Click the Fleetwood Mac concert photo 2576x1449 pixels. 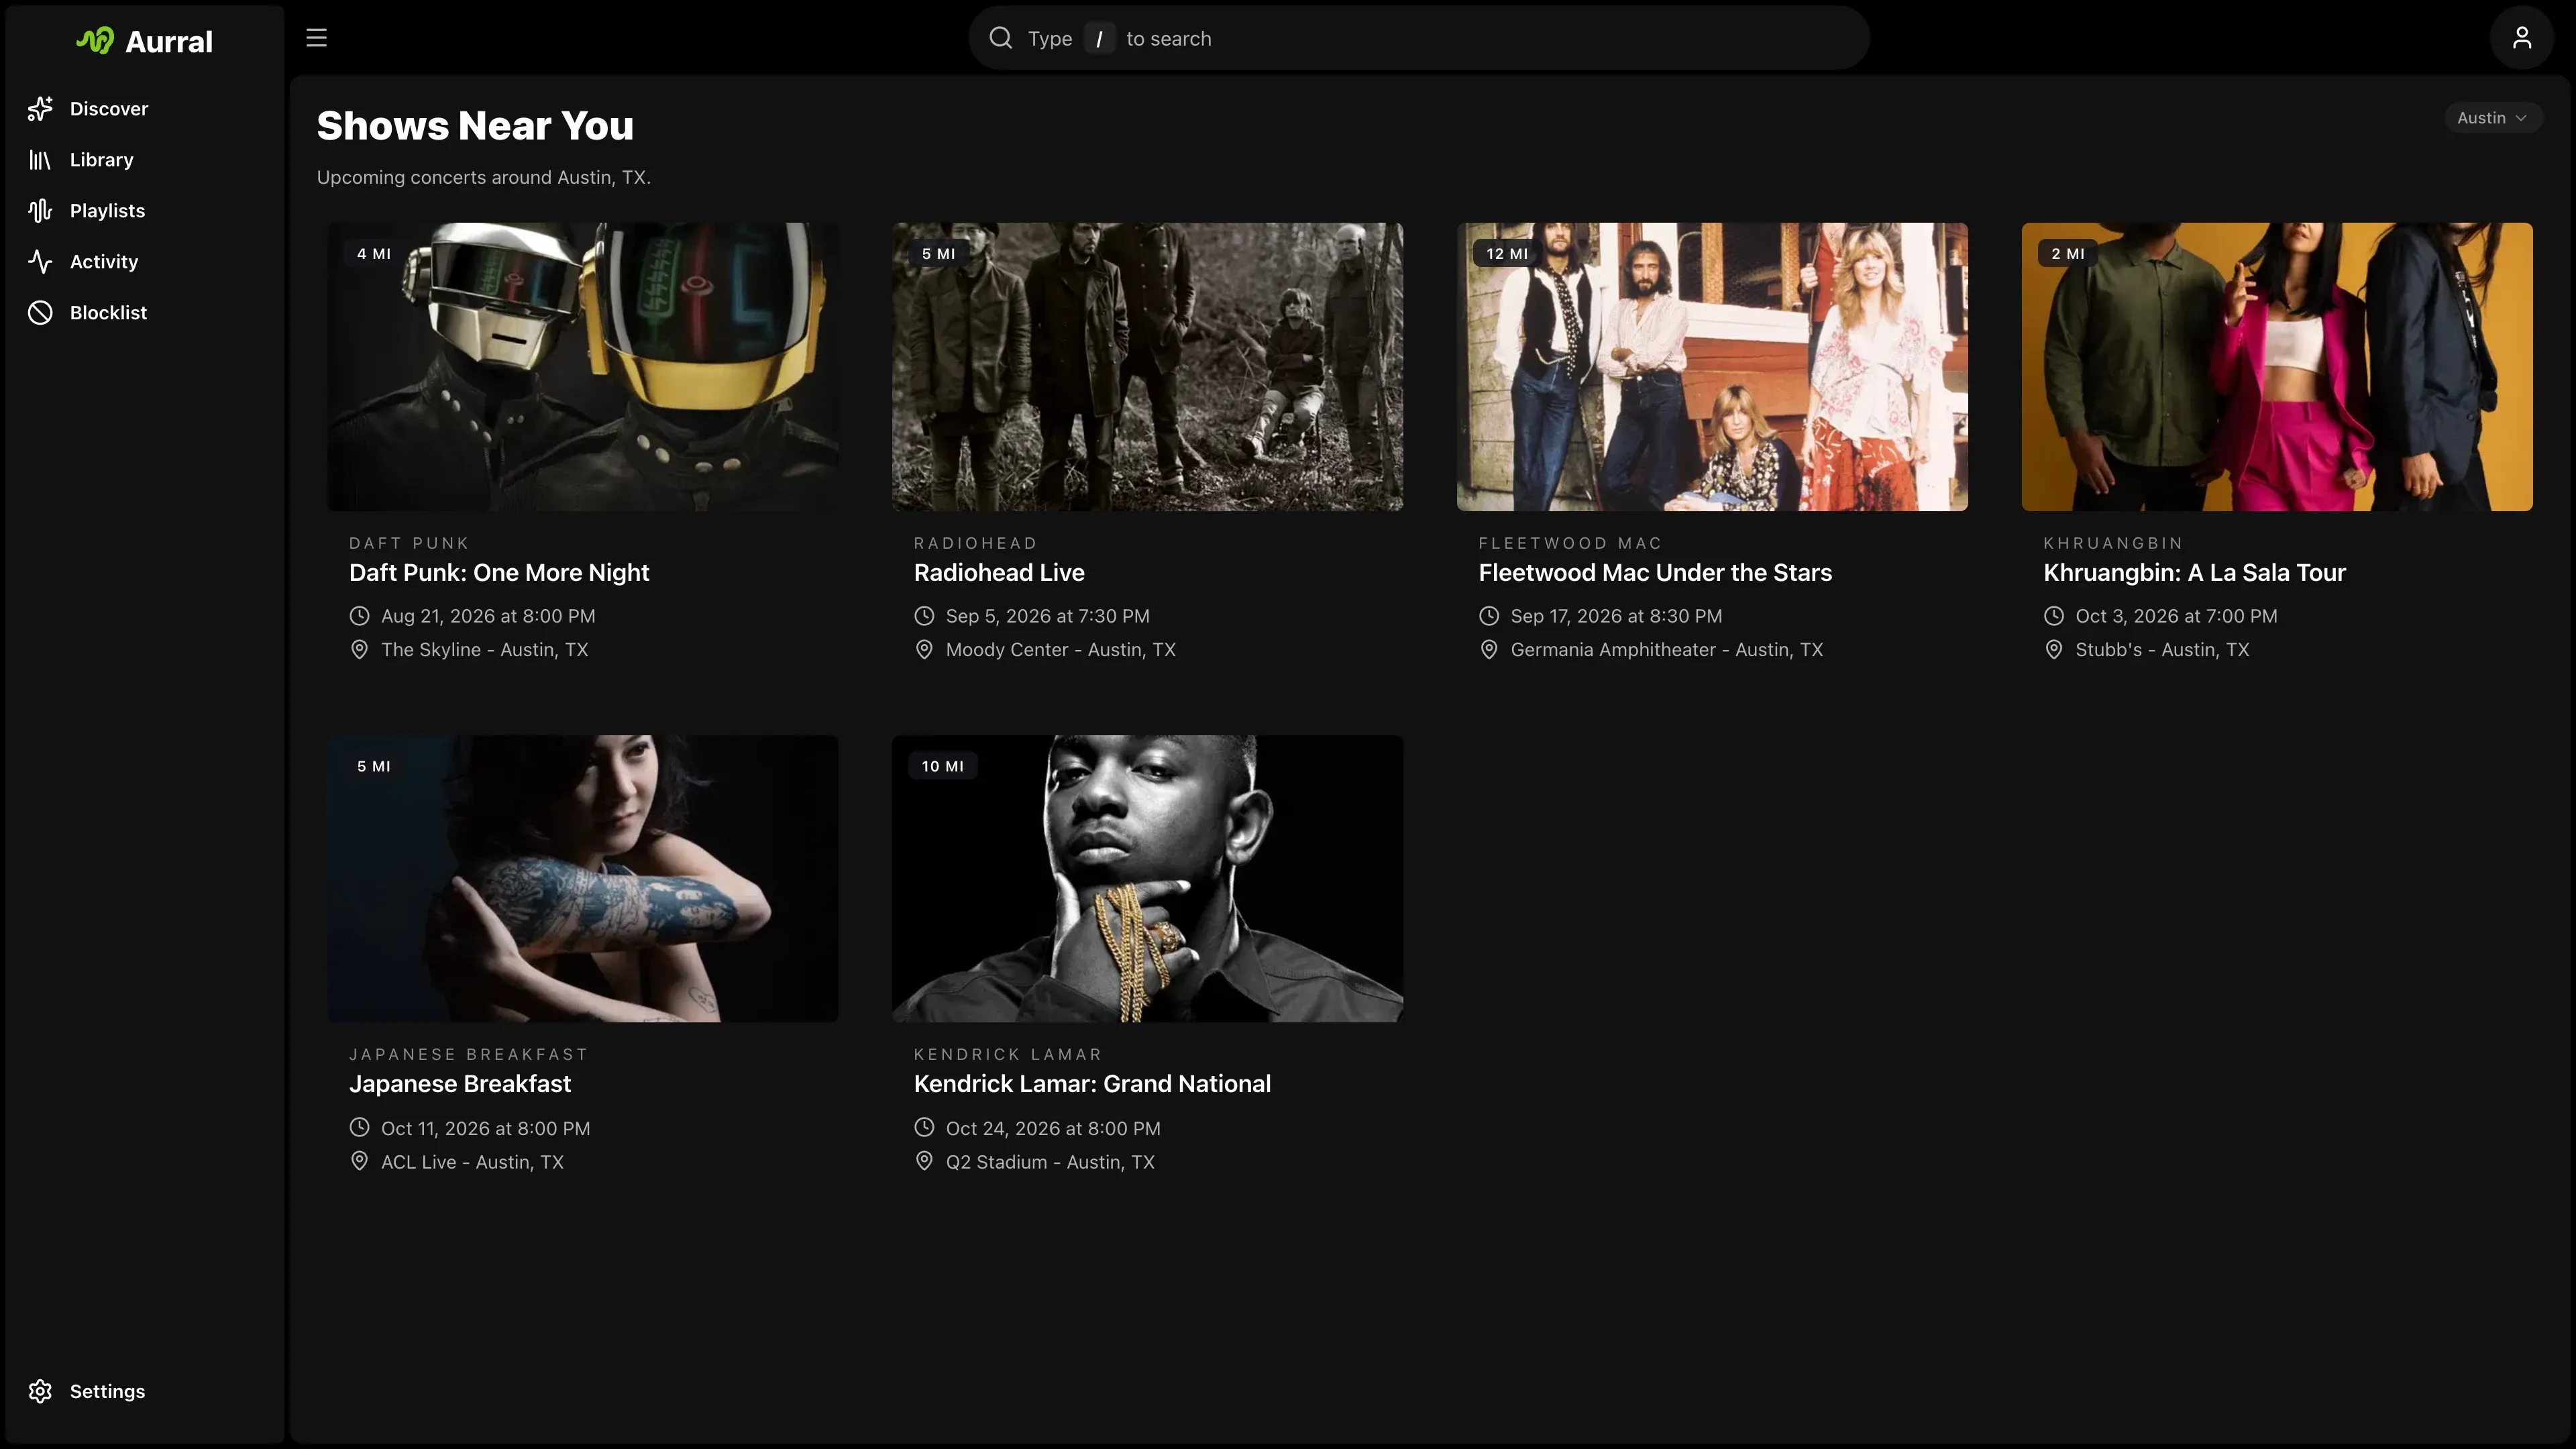coord(1713,367)
